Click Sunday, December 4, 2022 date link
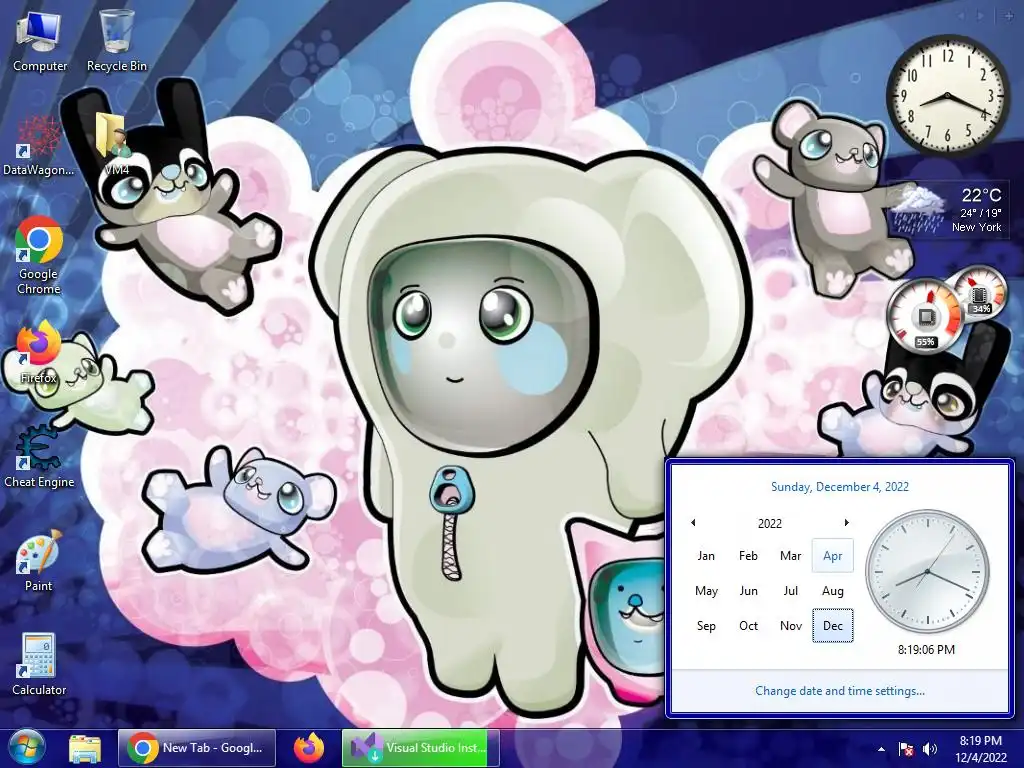Screen dimensions: 1024x768 [x=840, y=487]
